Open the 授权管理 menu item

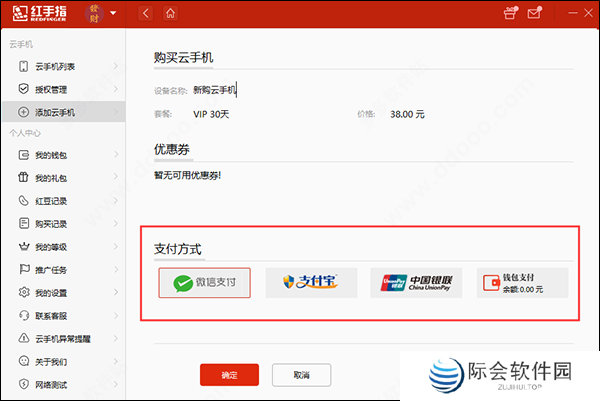click(64, 89)
